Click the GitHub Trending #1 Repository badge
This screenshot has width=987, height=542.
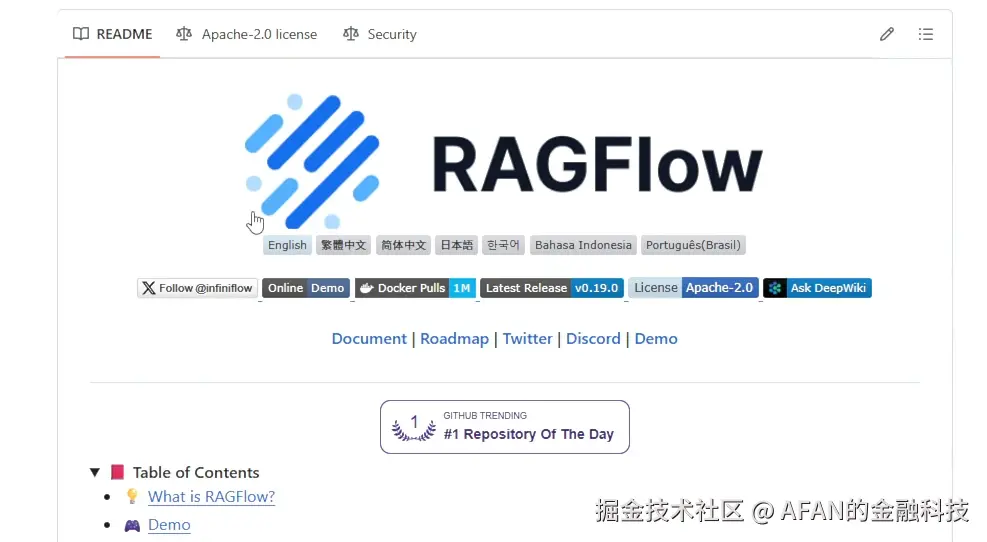click(x=505, y=427)
